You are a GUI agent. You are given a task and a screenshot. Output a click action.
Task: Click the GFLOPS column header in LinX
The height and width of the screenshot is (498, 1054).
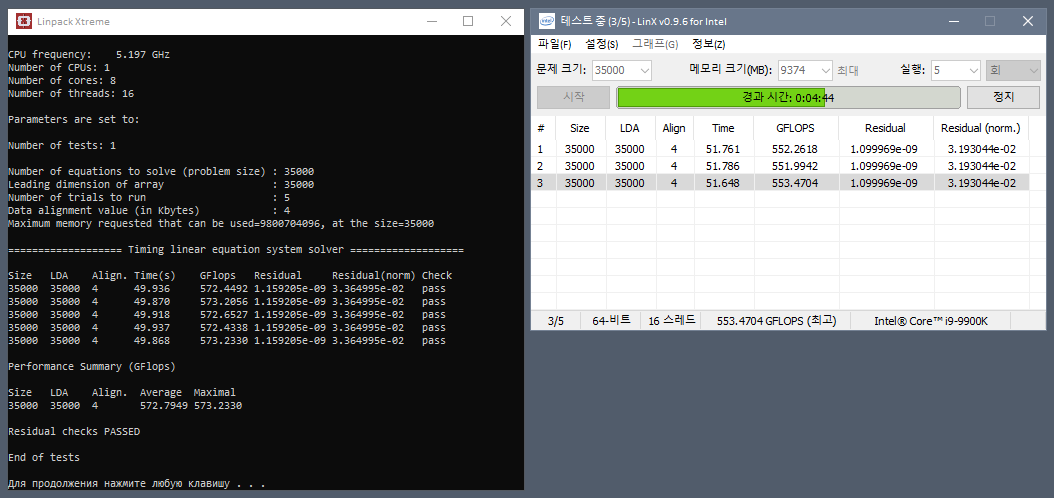(x=795, y=128)
